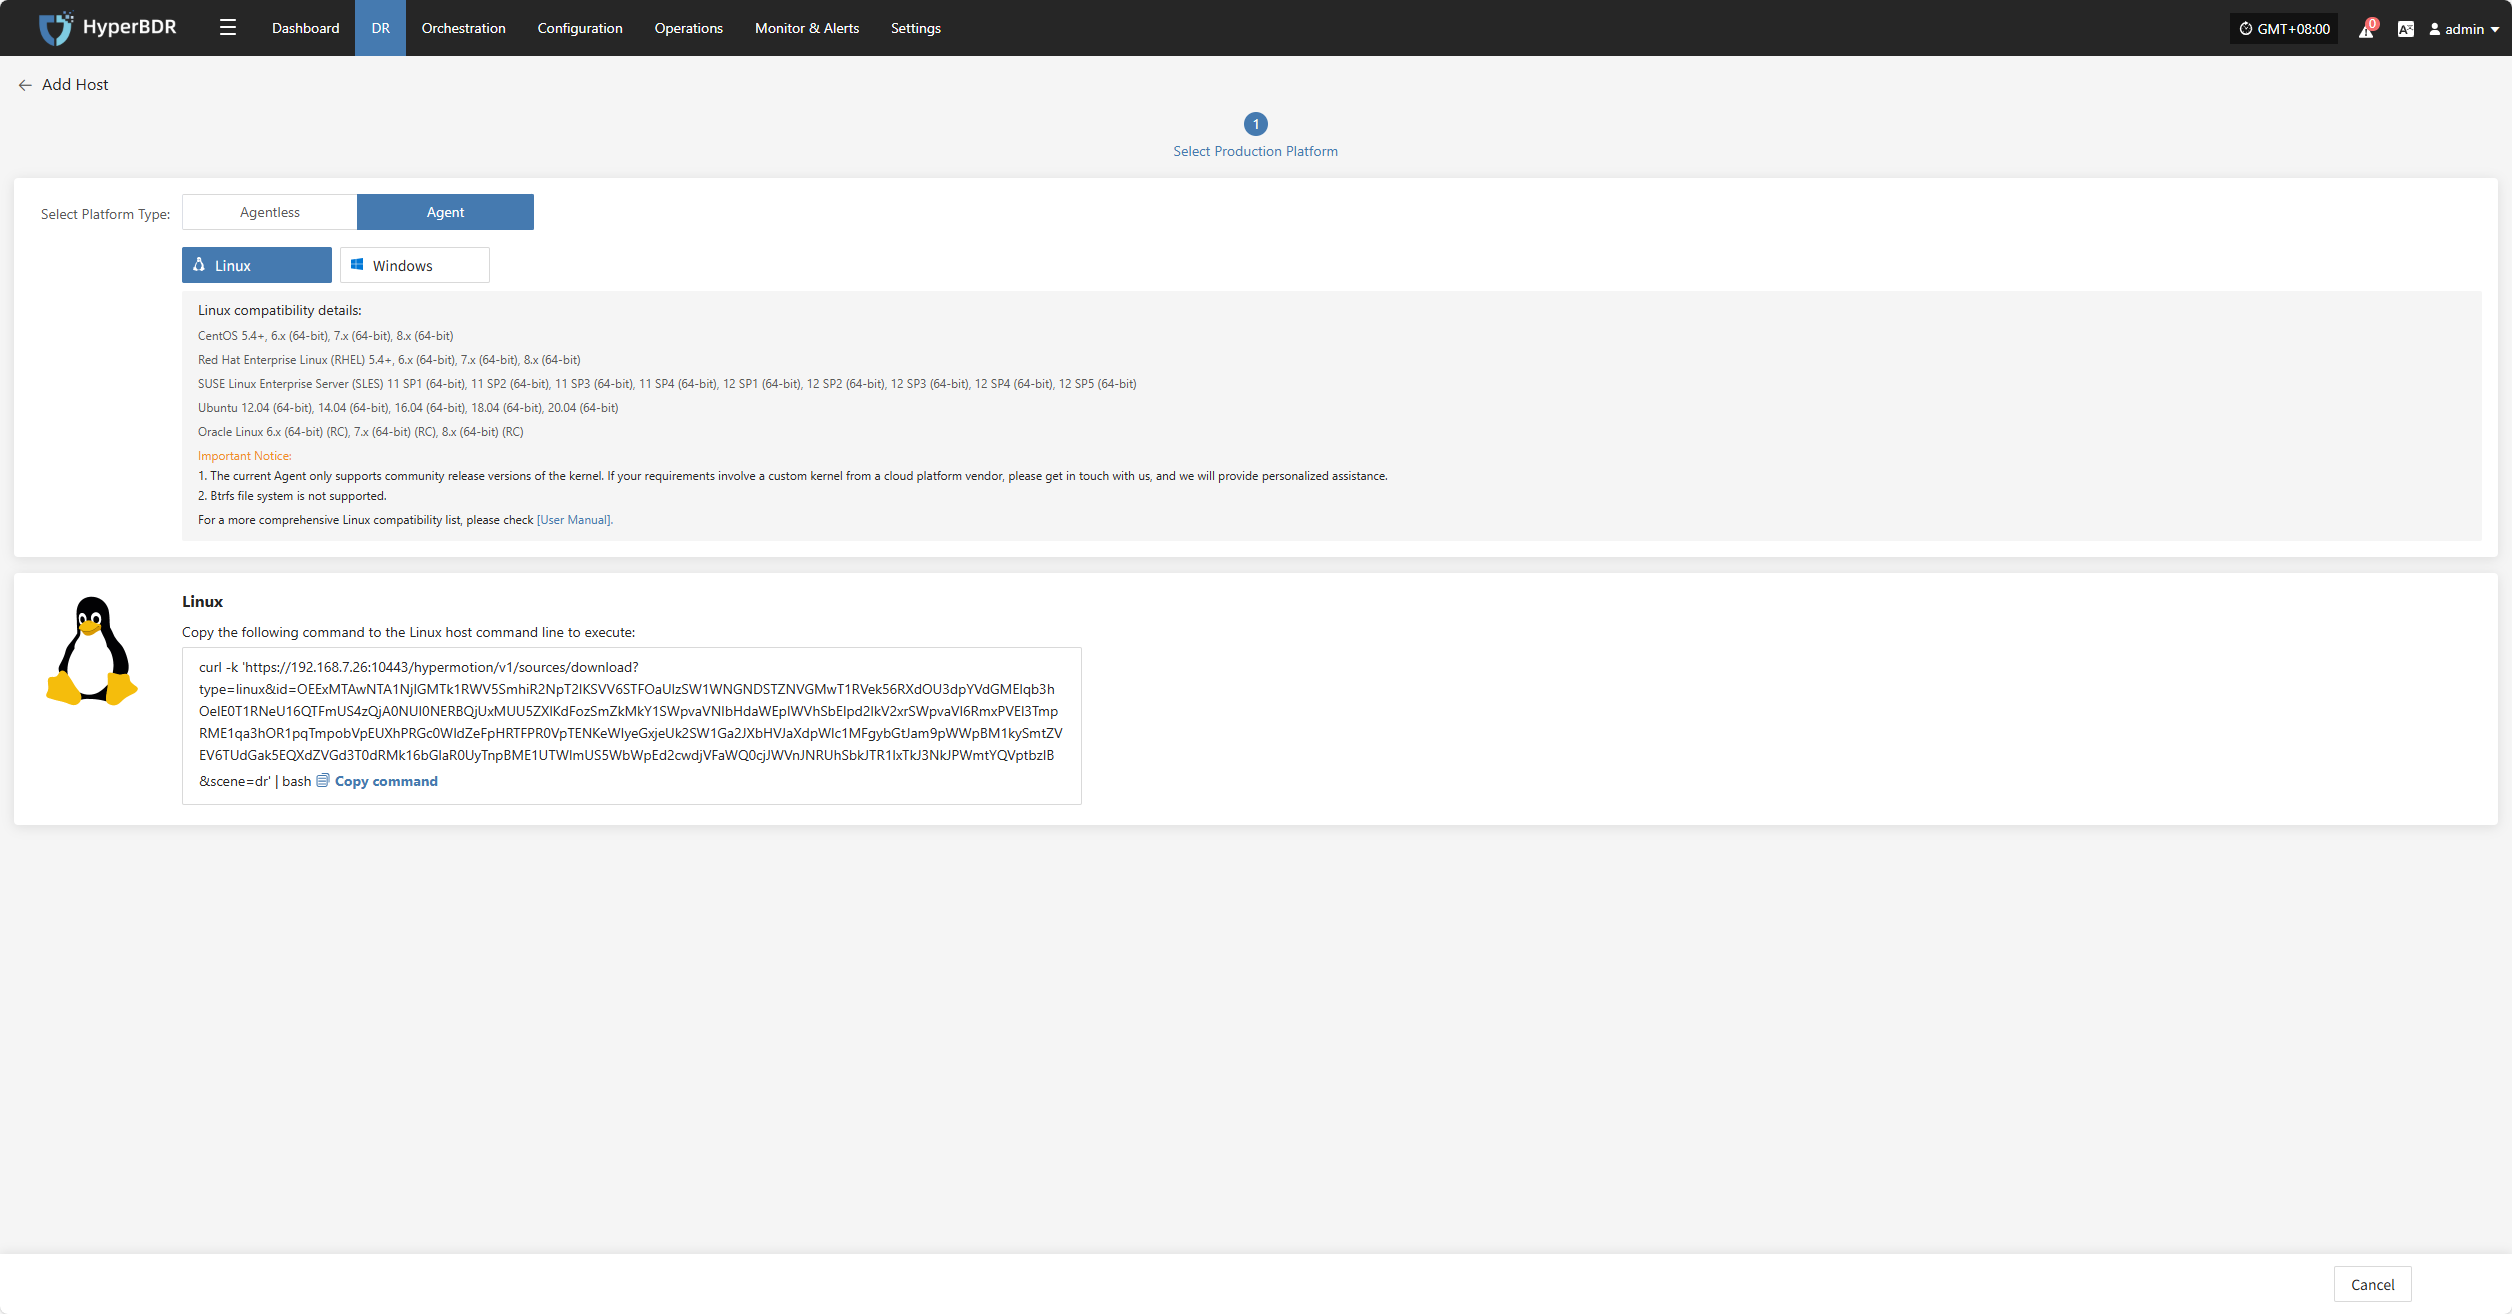This screenshot has width=2512, height=1314.
Task: Click the bold Linux section heading
Action: [x=202, y=601]
